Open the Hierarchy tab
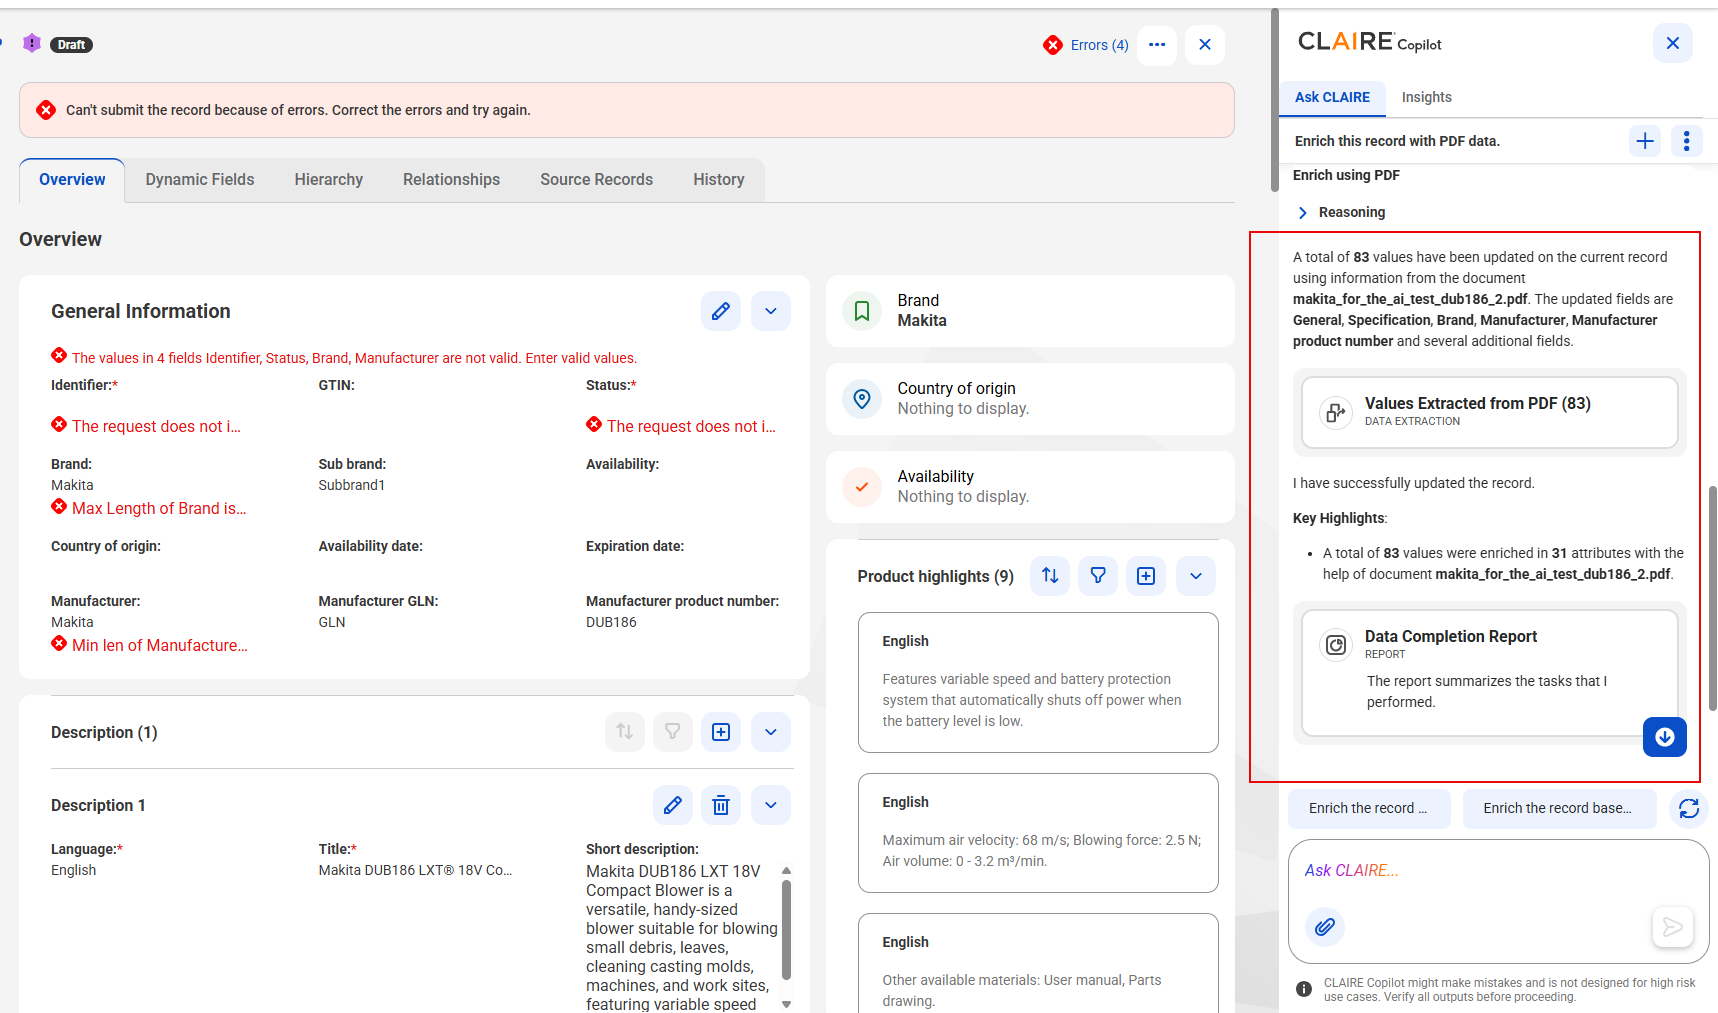 (x=329, y=180)
